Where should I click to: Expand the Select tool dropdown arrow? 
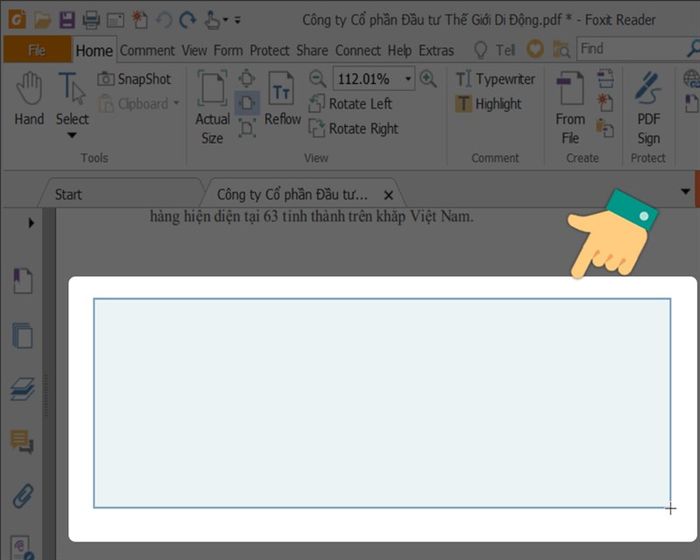72,135
